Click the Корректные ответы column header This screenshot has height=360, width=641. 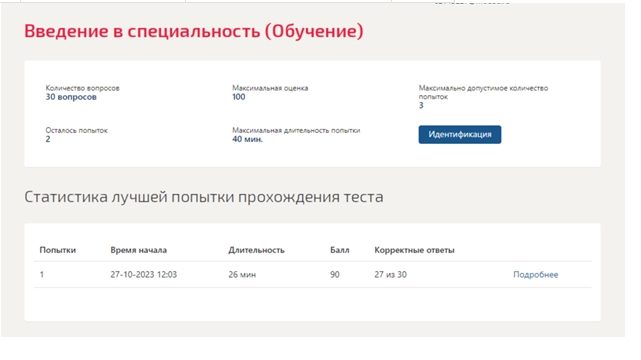[x=414, y=250]
